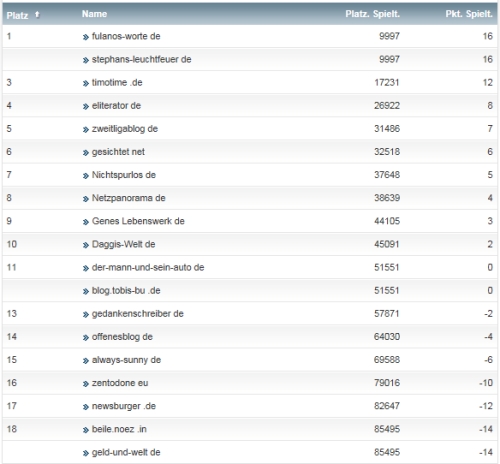Click the arrow icon before eliterator de
Viewport: 500px width, 464px height.
click(x=86, y=106)
